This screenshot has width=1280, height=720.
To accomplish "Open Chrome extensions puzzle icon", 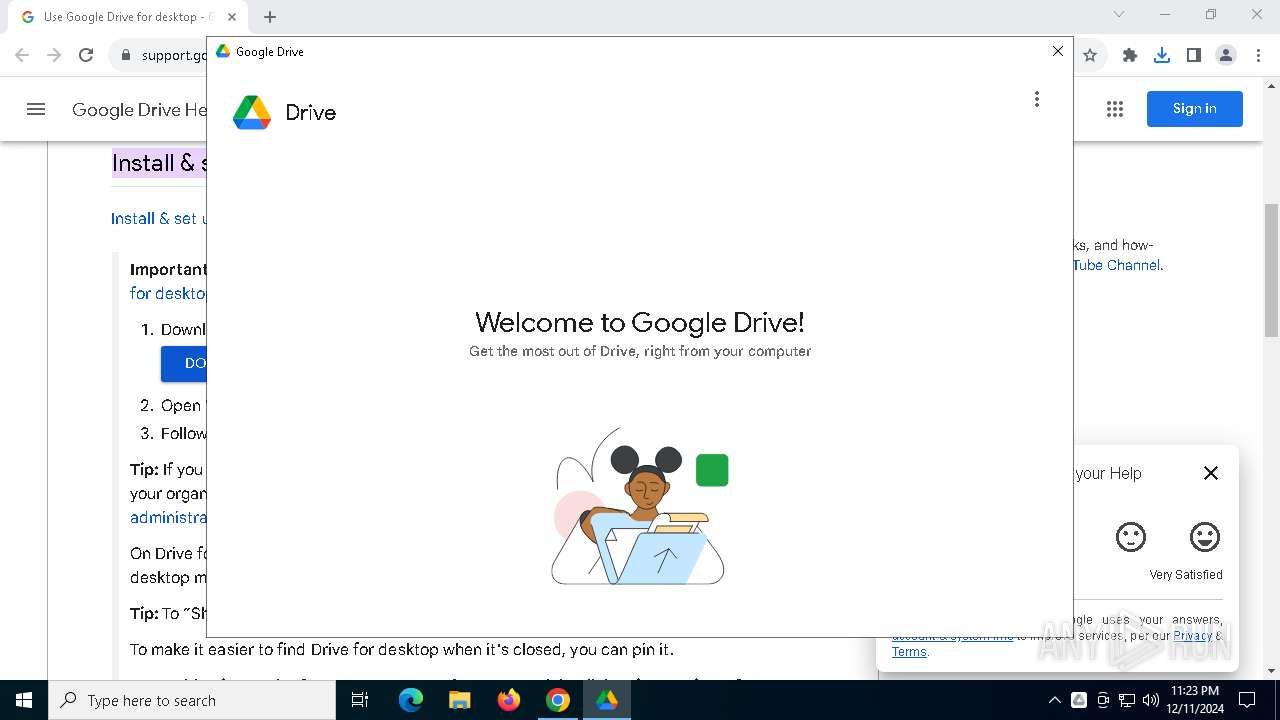I will click(x=1130, y=55).
